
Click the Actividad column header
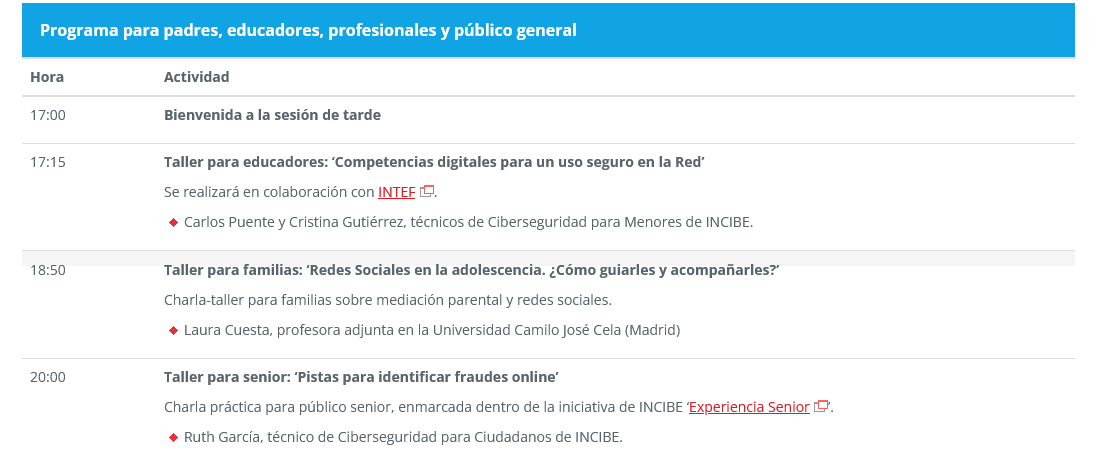pos(196,77)
